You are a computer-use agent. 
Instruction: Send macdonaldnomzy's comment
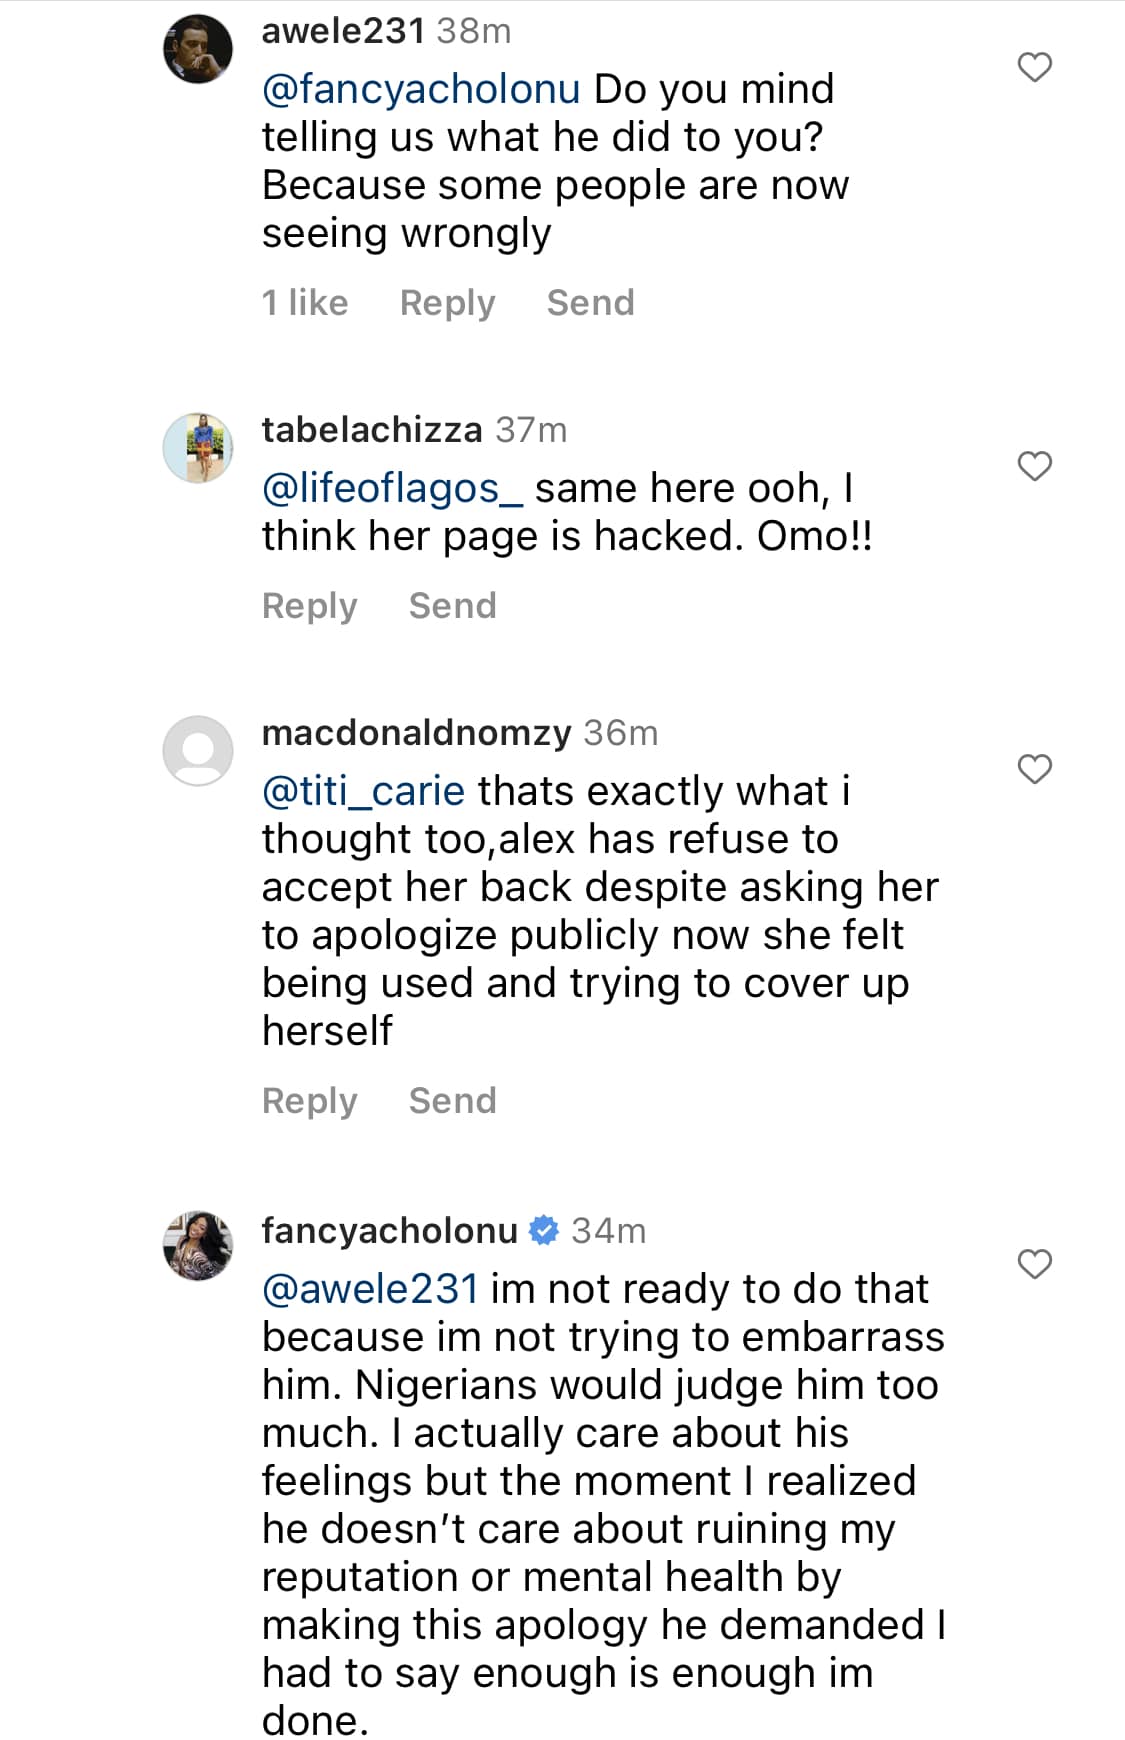click(x=452, y=1101)
